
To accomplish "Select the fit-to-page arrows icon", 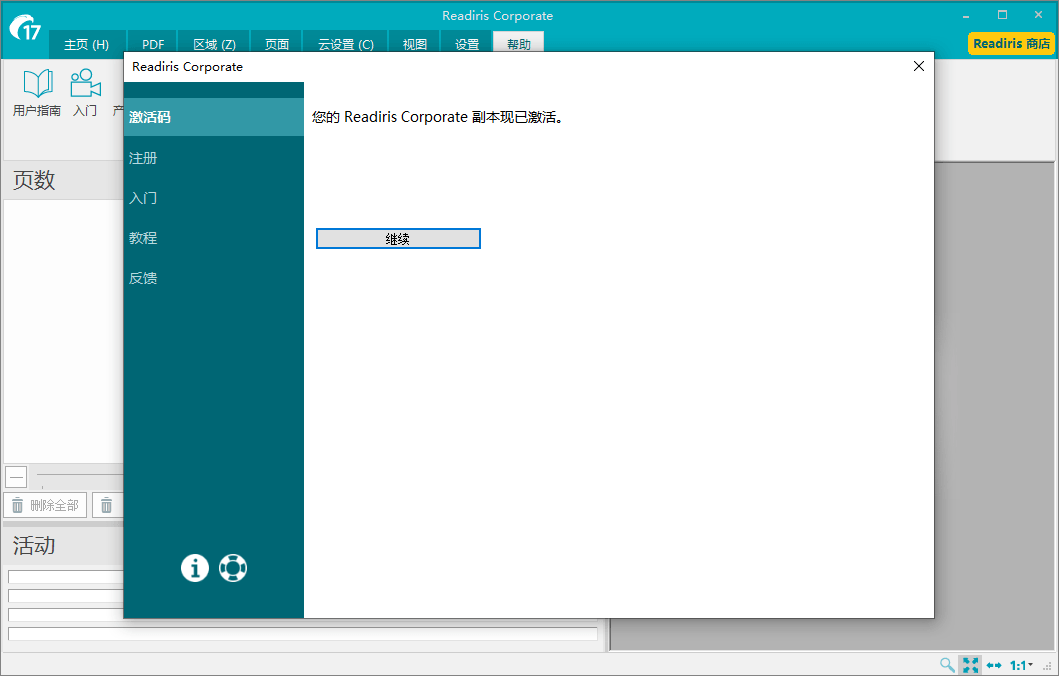I will [970, 665].
